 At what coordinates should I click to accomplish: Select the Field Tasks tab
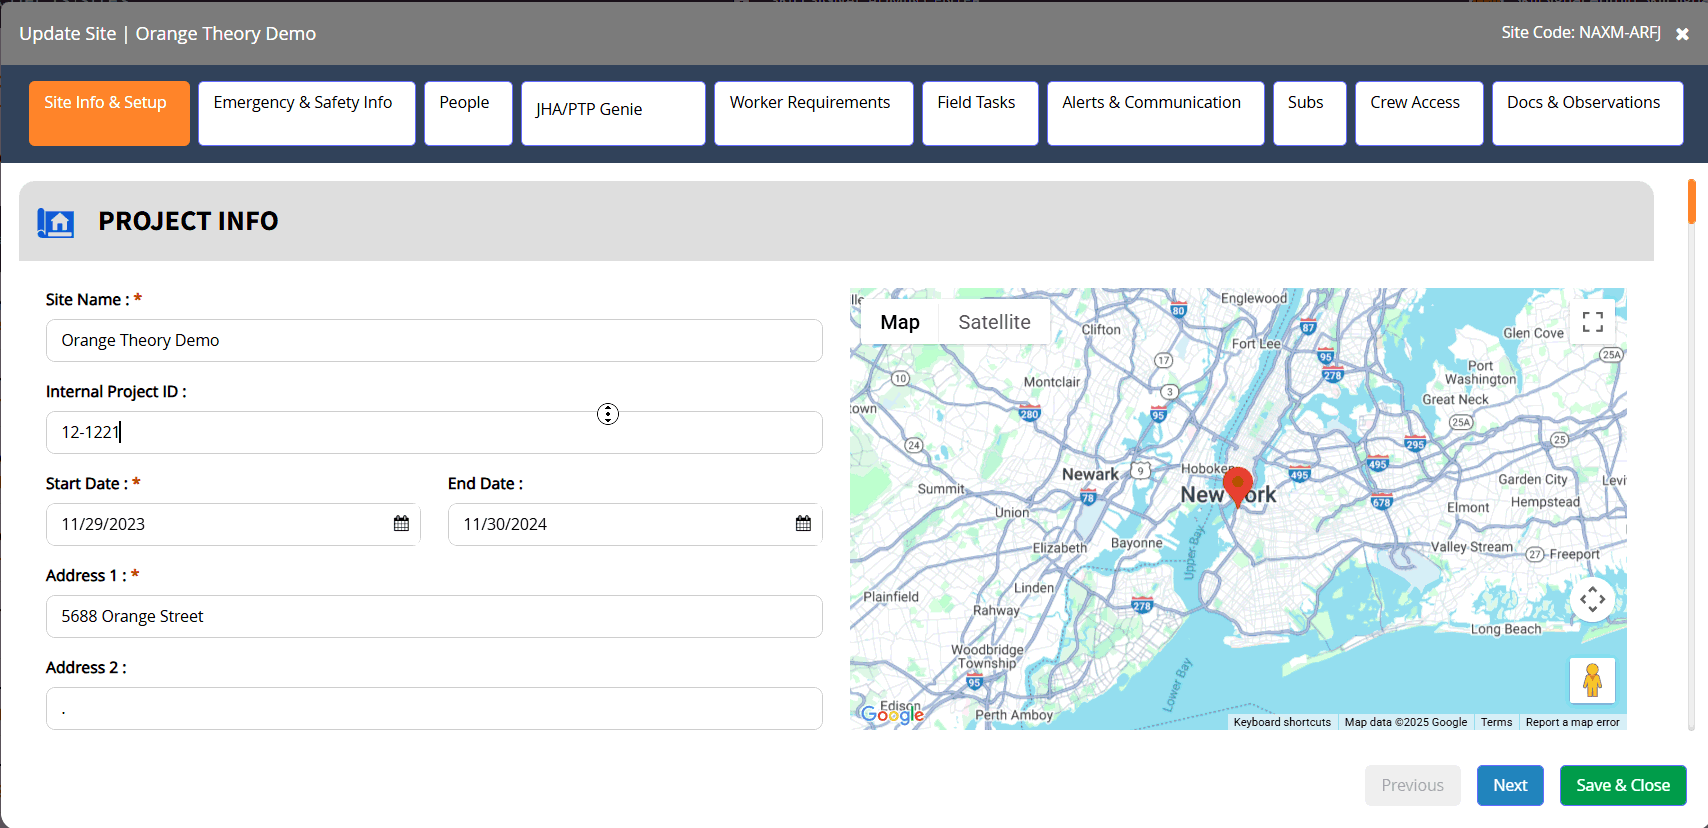(x=980, y=113)
